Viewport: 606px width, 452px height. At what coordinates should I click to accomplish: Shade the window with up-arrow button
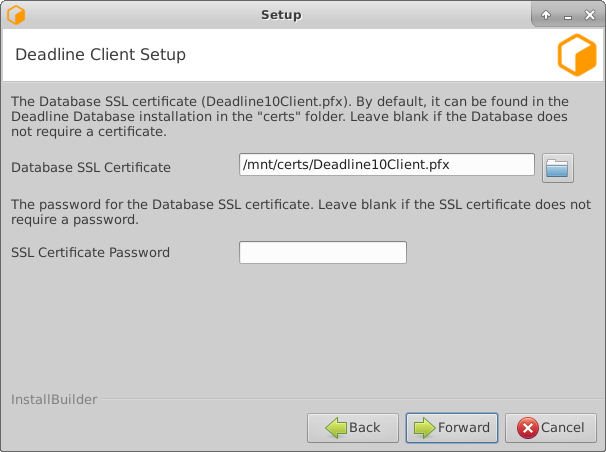[x=546, y=15]
